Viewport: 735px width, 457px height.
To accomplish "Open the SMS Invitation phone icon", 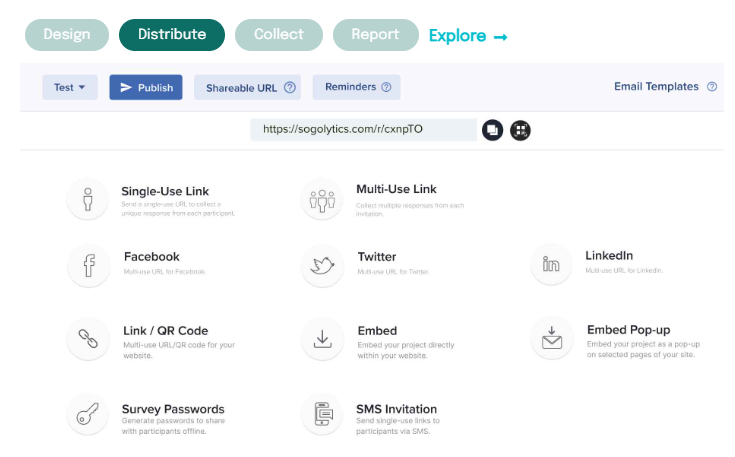I will 322,414.
